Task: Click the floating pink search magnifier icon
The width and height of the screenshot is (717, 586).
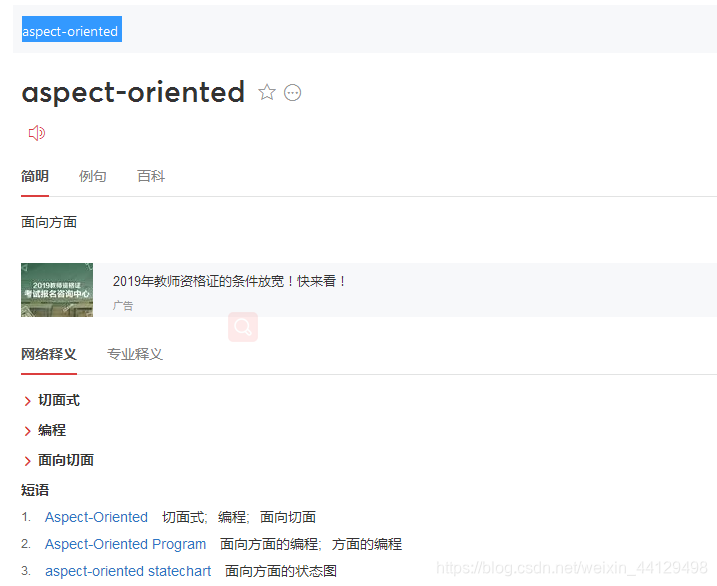Action: pos(243,327)
